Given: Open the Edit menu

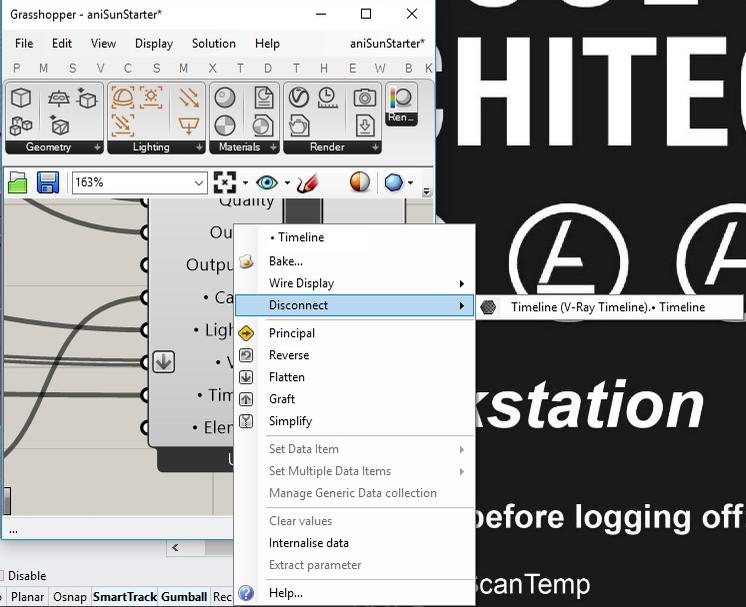Looking at the screenshot, I should point(62,44).
